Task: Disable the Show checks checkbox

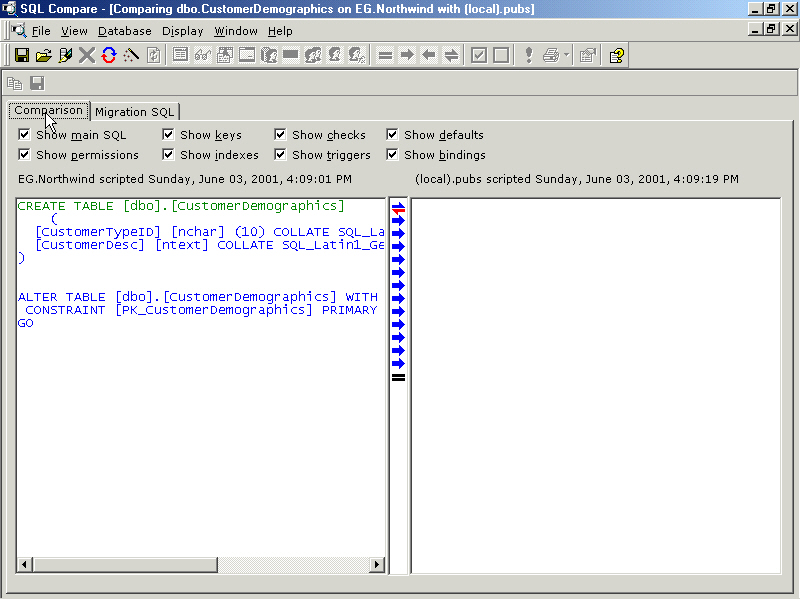Action: pos(280,135)
